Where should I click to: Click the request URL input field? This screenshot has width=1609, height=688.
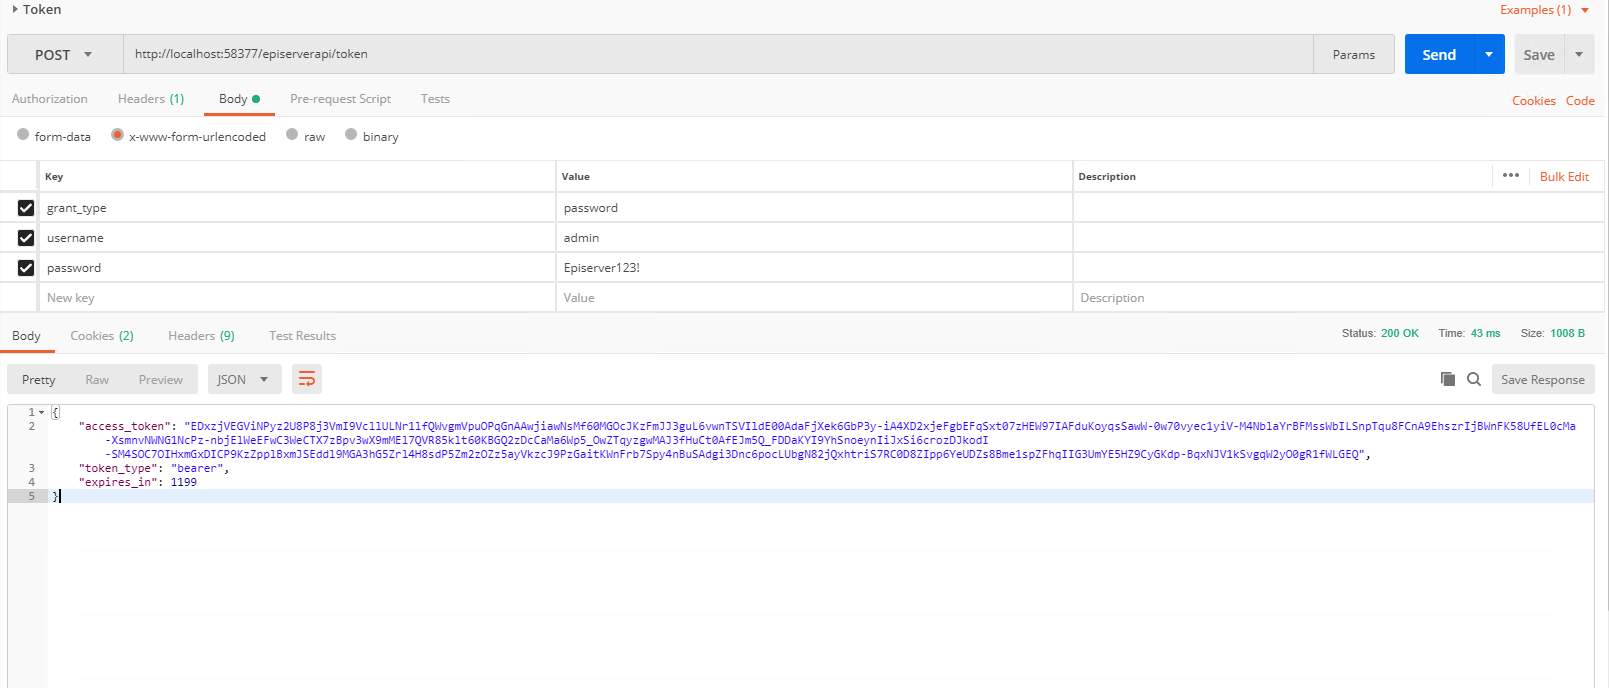pos(717,54)
